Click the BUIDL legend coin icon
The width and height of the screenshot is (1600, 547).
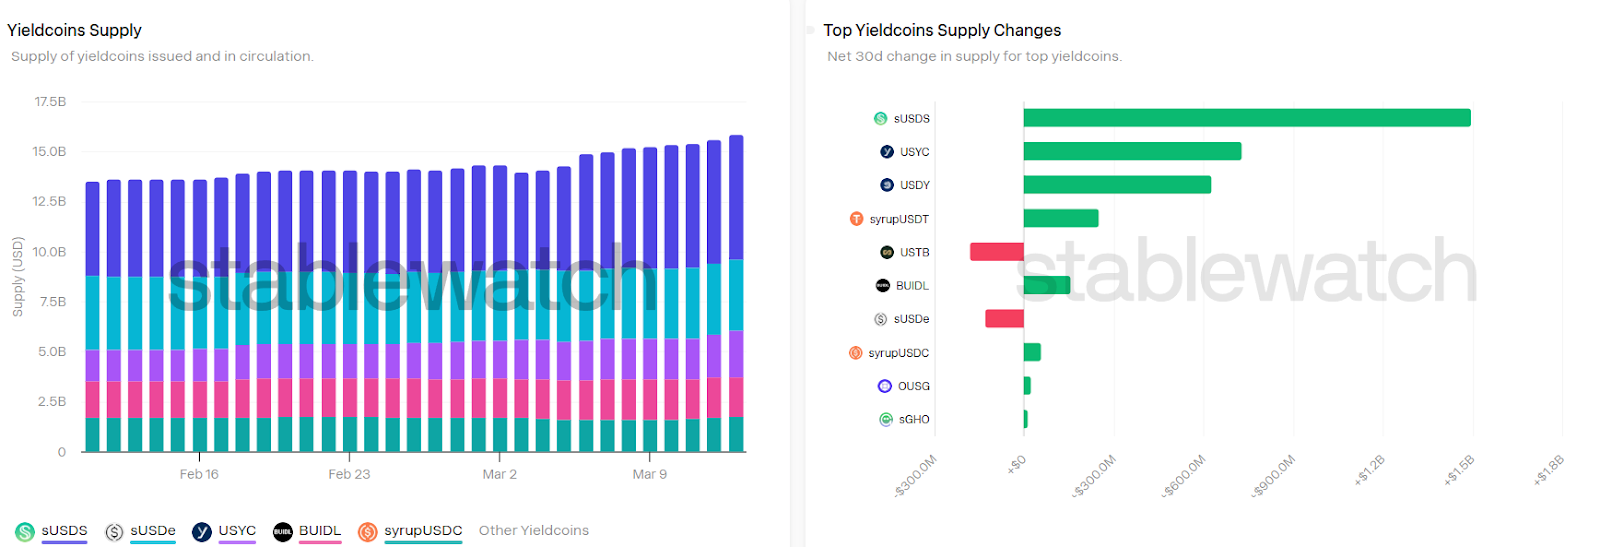click(283, 532)
